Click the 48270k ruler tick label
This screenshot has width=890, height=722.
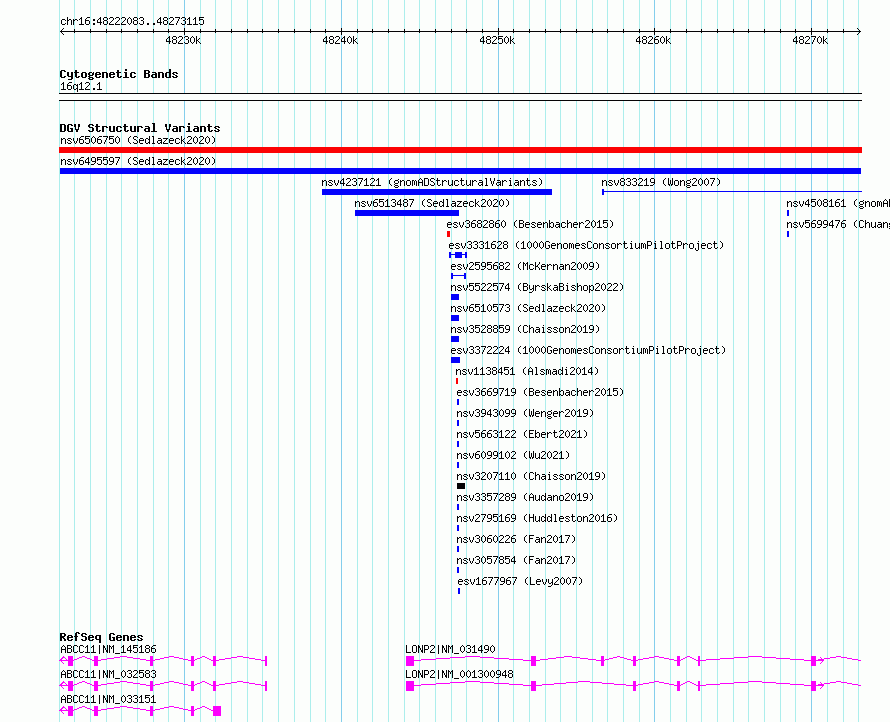(810, 40)
